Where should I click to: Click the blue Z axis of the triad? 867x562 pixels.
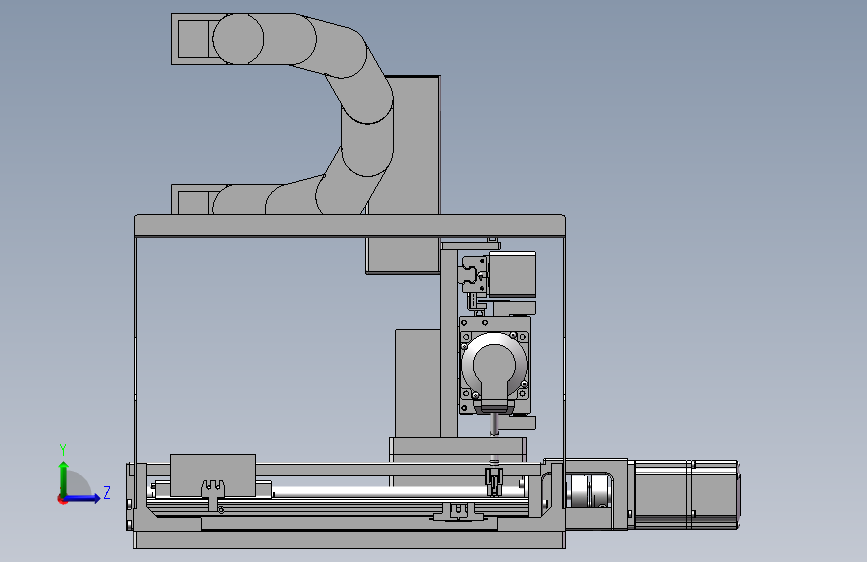point(83,498)
